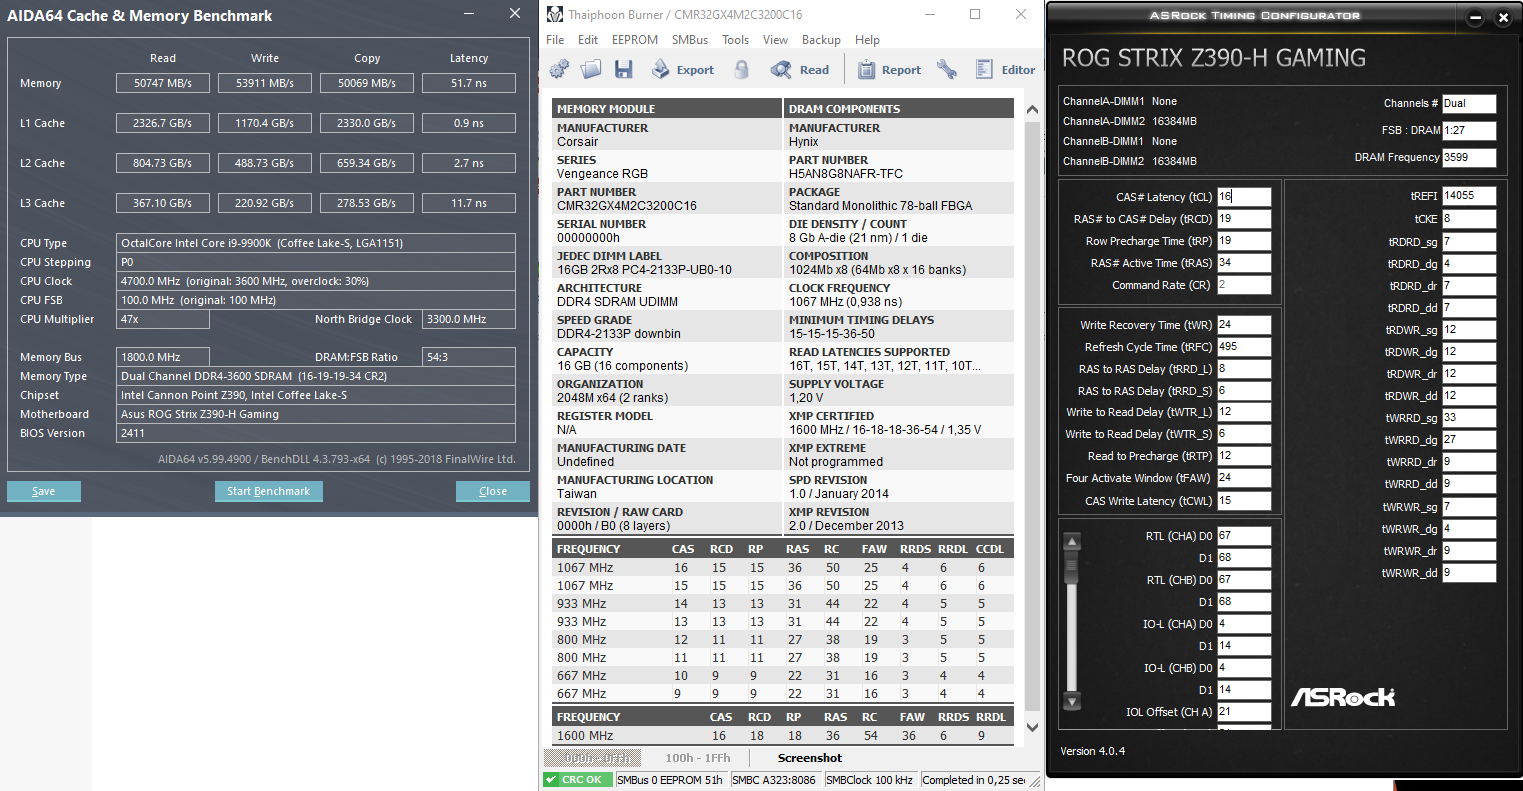Click the down arrow of Thaiphoon Burner's vertical scrollbar

(x=1034, y=727)
